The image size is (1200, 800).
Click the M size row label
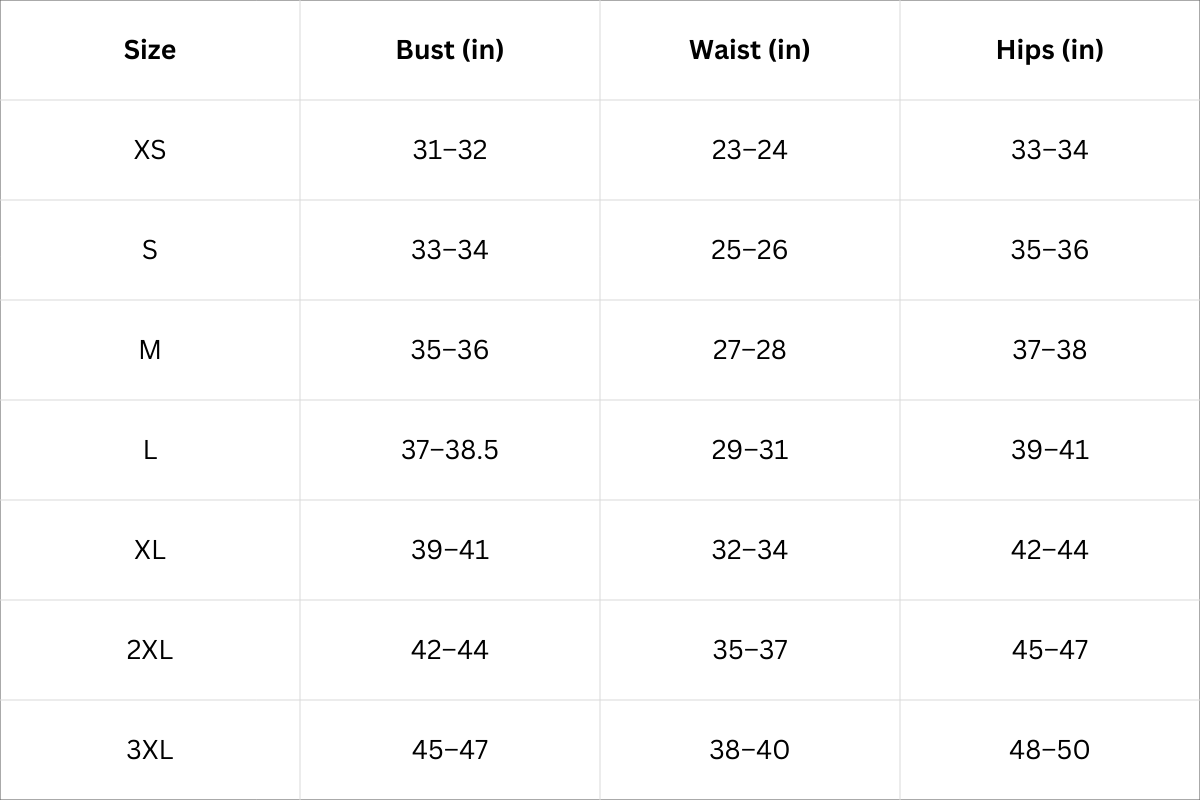tap(150, 350)
